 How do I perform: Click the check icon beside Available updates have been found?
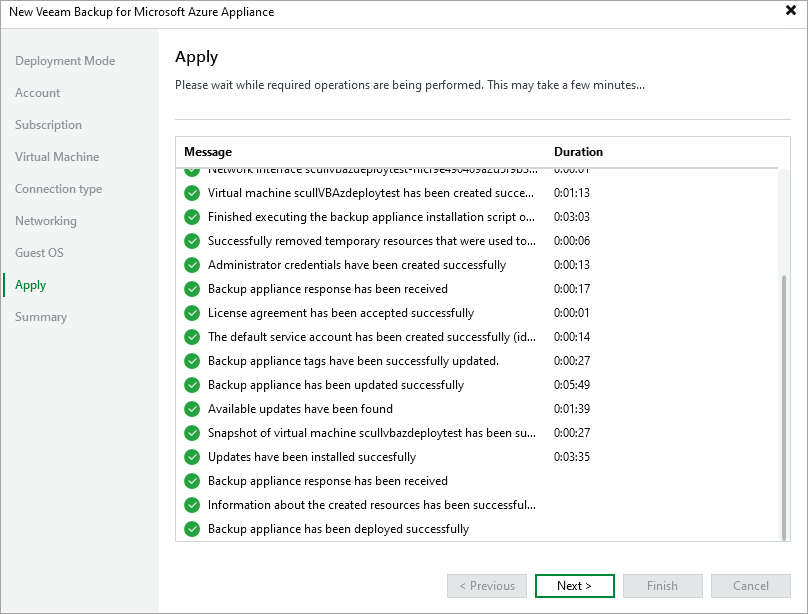pos(192,409)
